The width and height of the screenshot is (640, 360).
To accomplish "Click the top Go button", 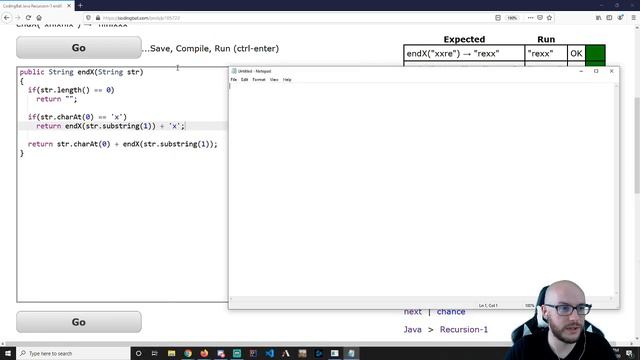I will [79, 48].
